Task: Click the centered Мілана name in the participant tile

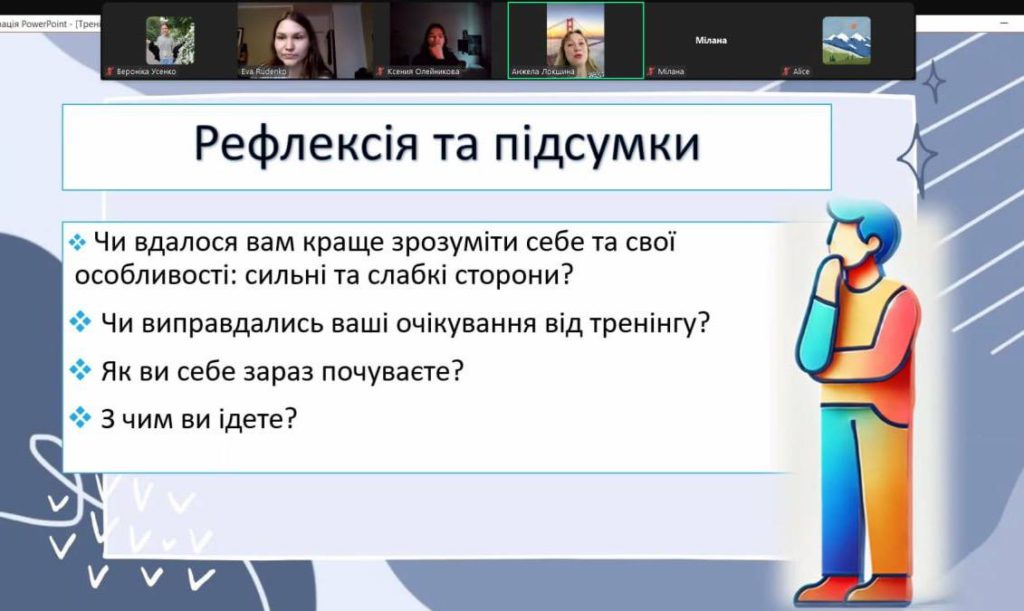Action: (x=711, y=40)
